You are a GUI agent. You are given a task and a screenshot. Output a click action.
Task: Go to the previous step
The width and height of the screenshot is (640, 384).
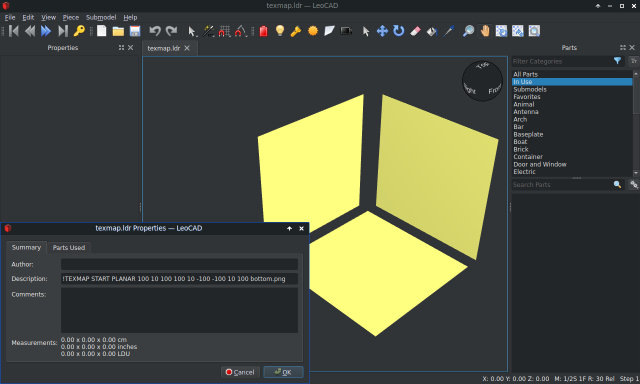(x=30, y=31)
